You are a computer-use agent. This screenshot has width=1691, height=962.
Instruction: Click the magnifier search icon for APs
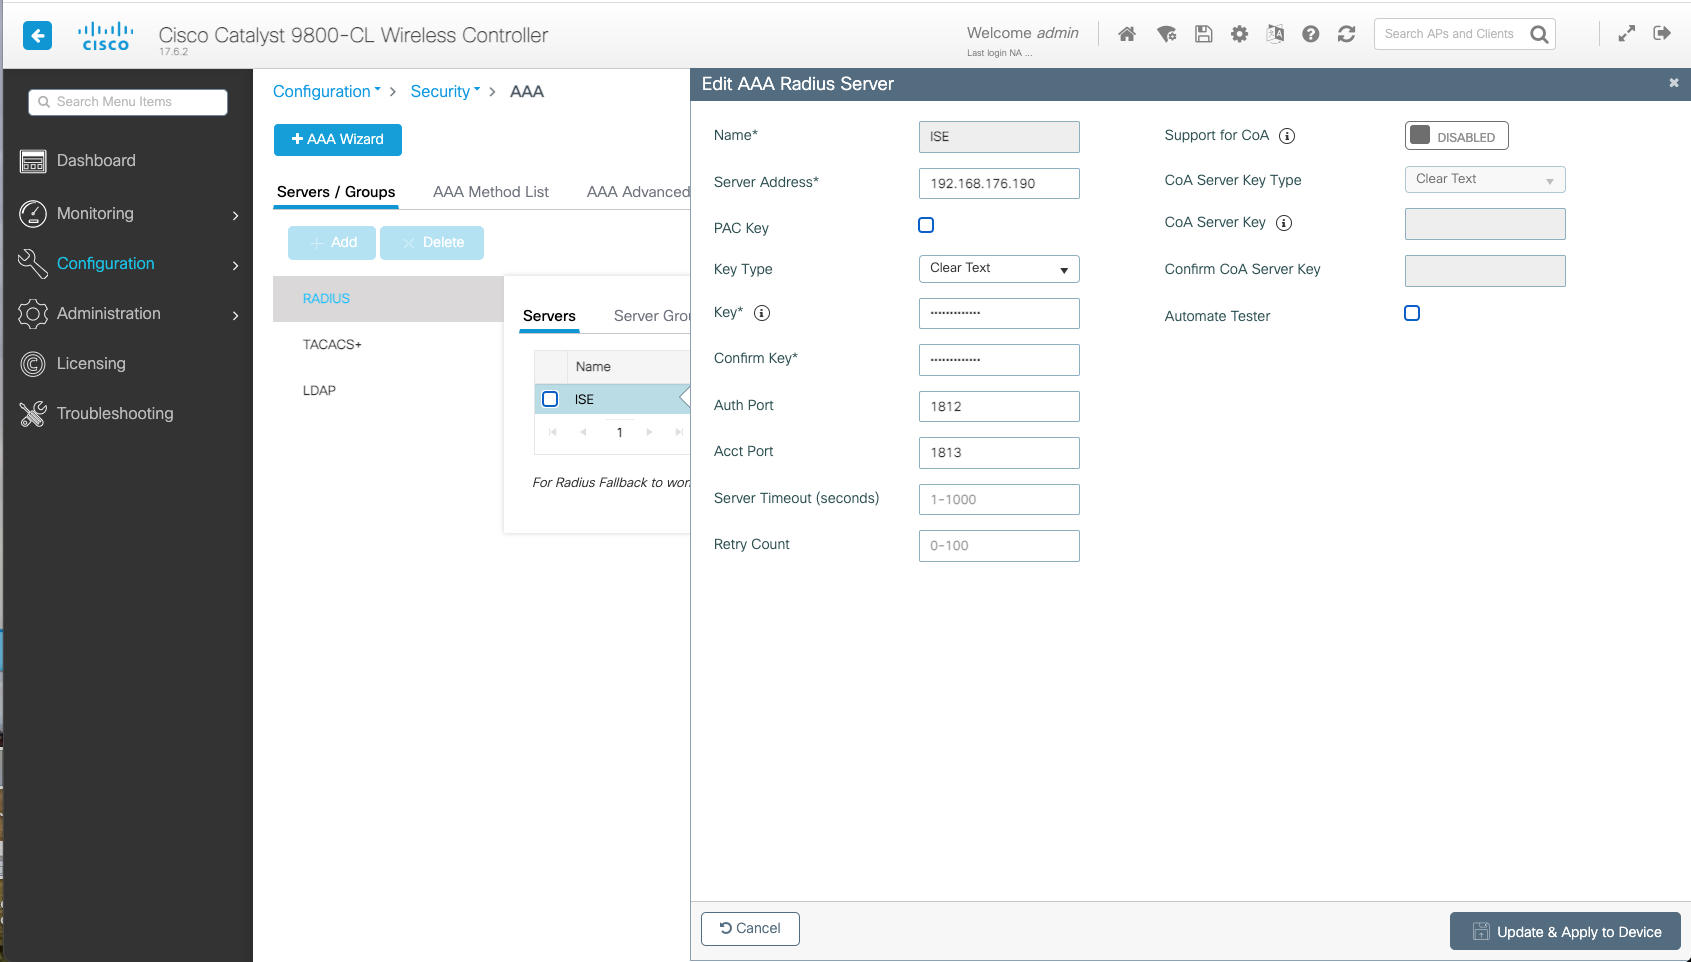[x=1540, y=35]
